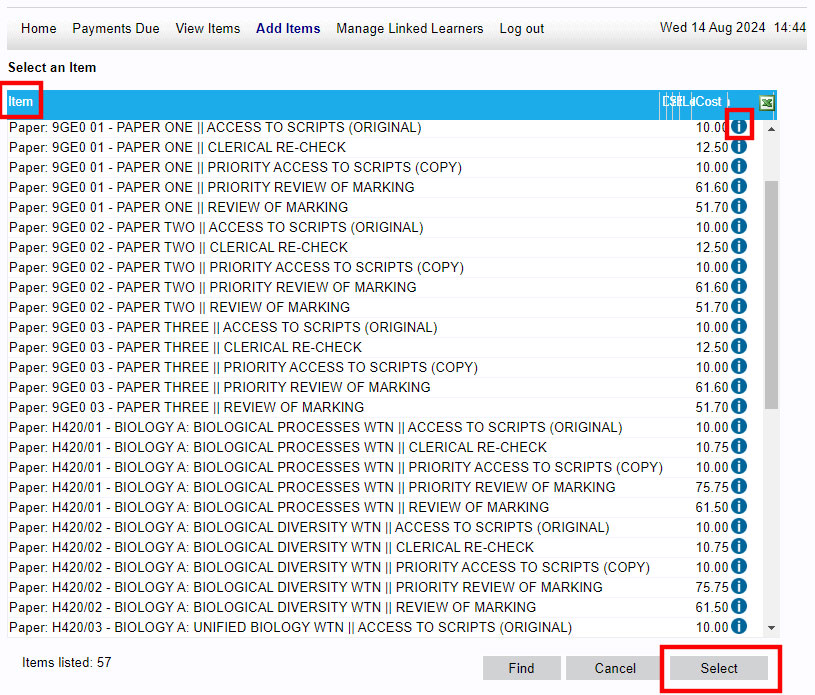Open info icon for H420/03 UNIFIED BIOLOGY row

point(737,626)
